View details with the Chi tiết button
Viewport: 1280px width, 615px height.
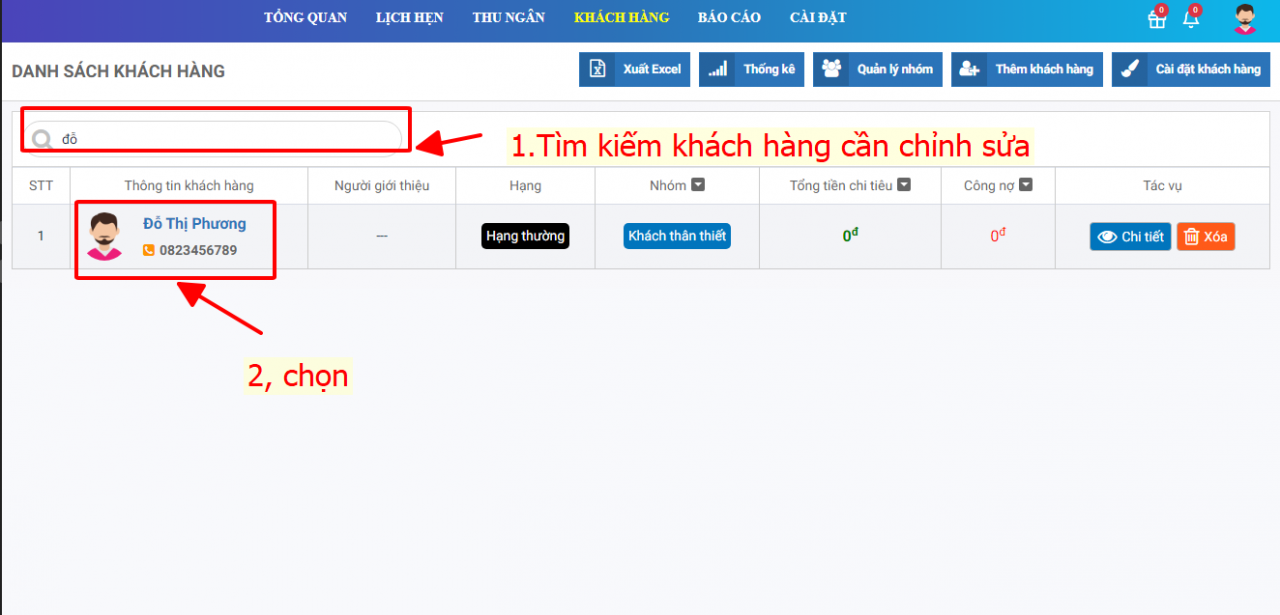[1130, 237]
